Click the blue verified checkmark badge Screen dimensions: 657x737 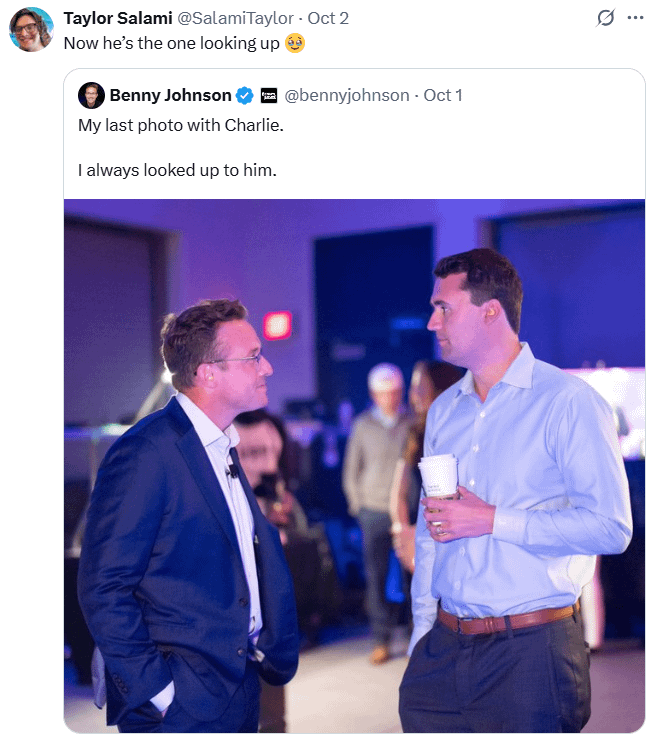(244, 96)
